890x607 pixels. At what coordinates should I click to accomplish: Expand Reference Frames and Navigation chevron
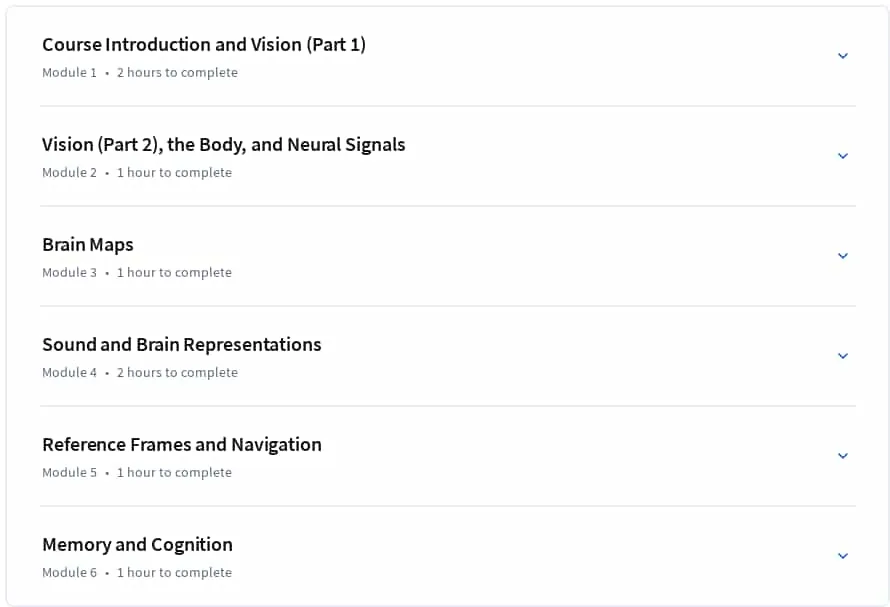(843, 455)
